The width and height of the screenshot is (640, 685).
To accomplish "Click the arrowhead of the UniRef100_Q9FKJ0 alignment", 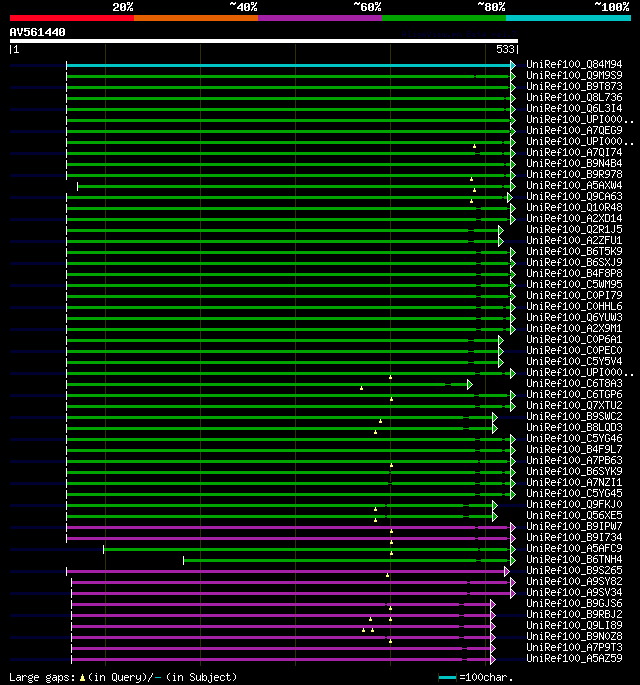I will 495,505.
